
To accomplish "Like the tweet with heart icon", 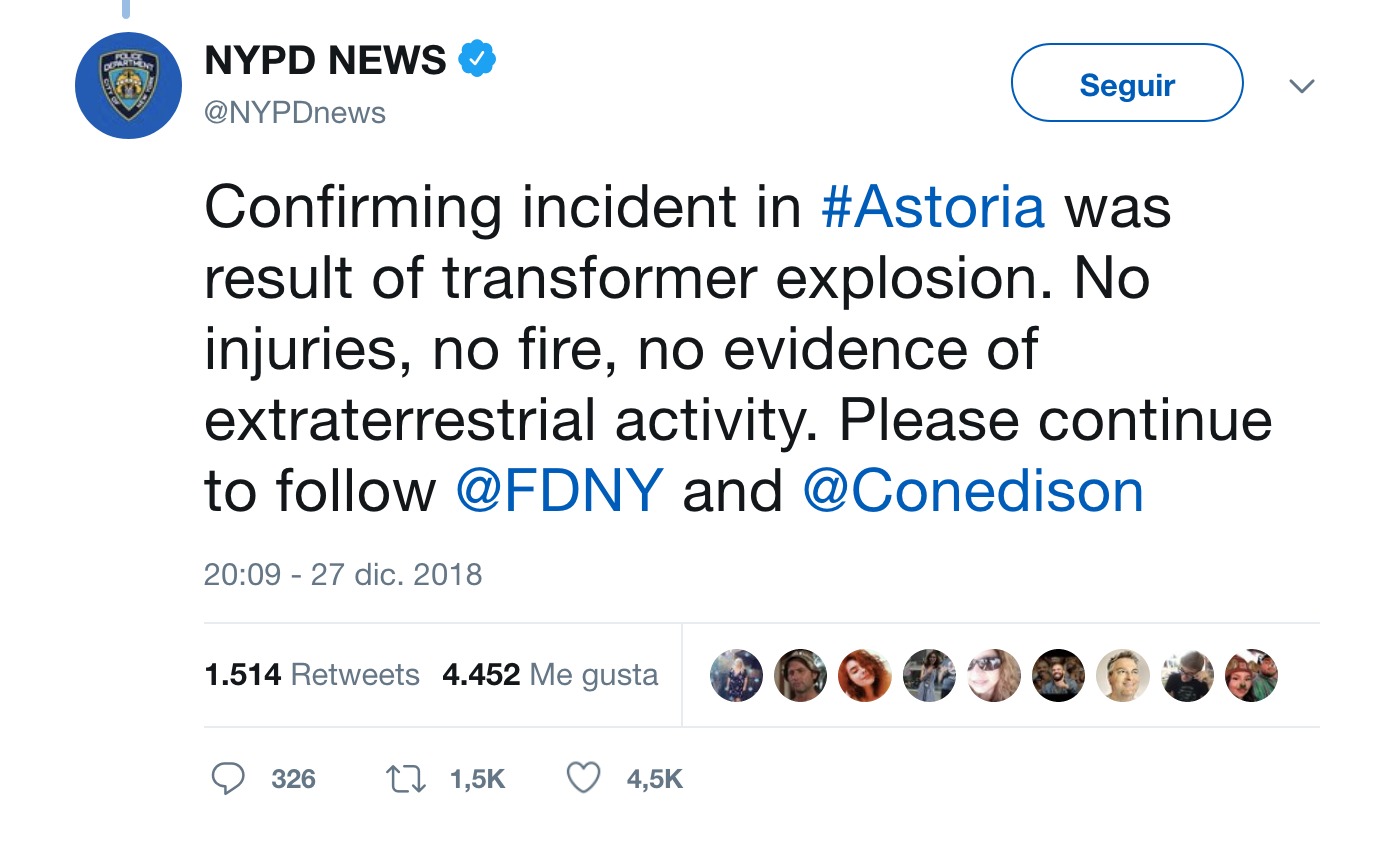I will point(583,779).
